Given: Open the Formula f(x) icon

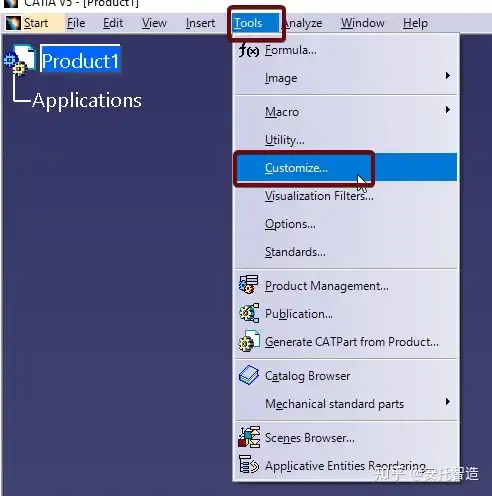Looking at the screenshot, I should (x=249, y=50).
